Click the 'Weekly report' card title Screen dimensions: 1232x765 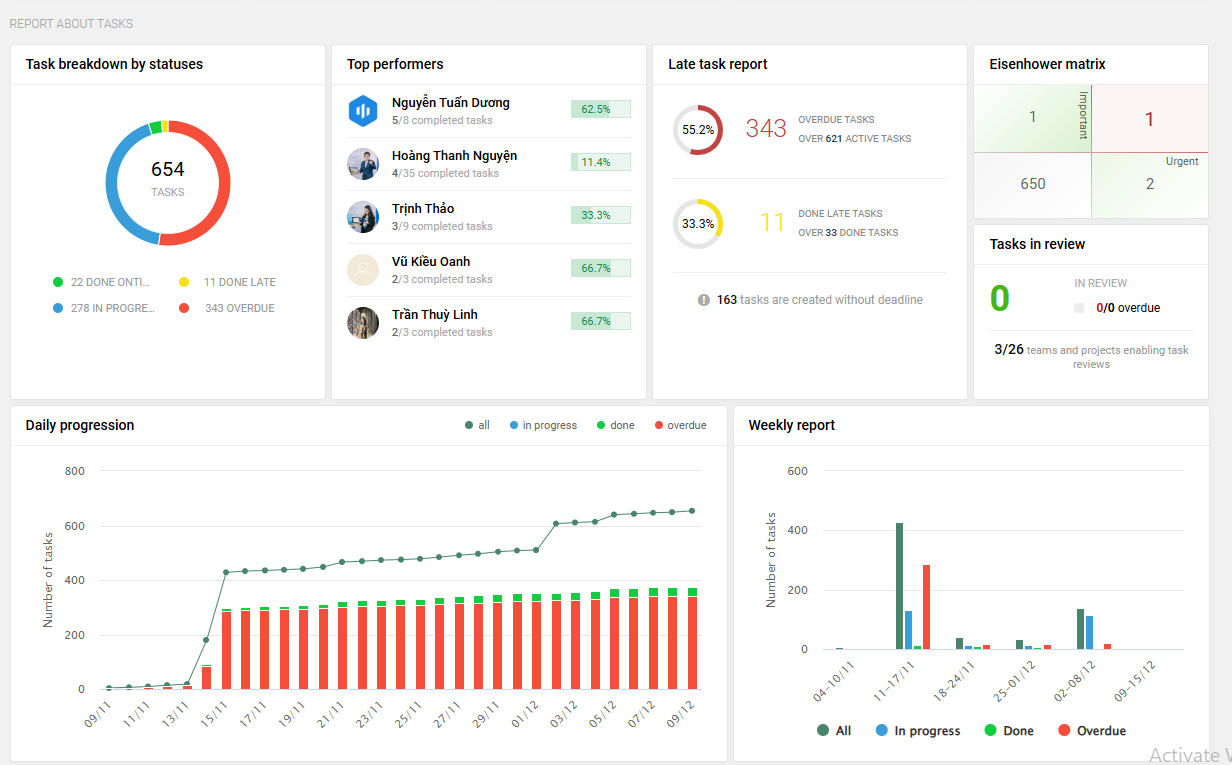coord(792,425)
